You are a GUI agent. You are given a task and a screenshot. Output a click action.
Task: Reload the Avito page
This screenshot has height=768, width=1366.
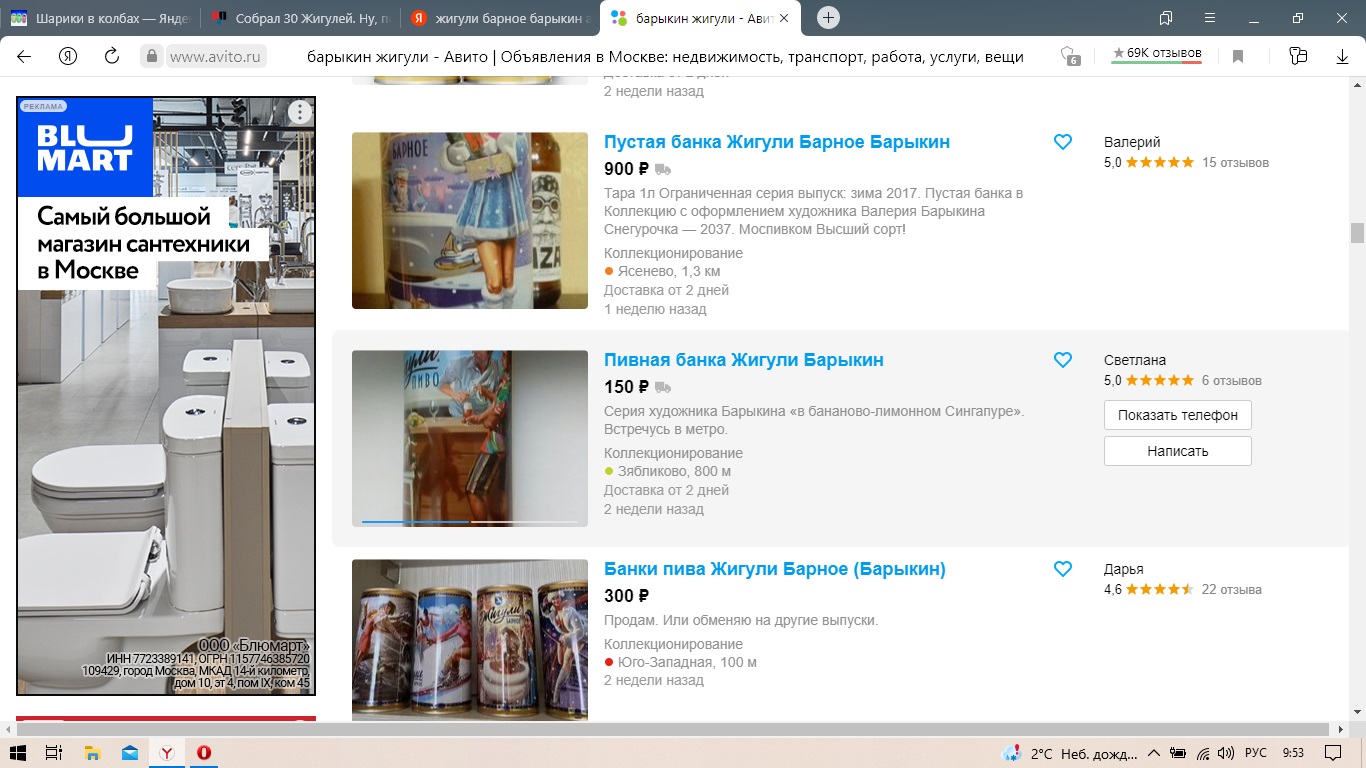pos(112,56)
